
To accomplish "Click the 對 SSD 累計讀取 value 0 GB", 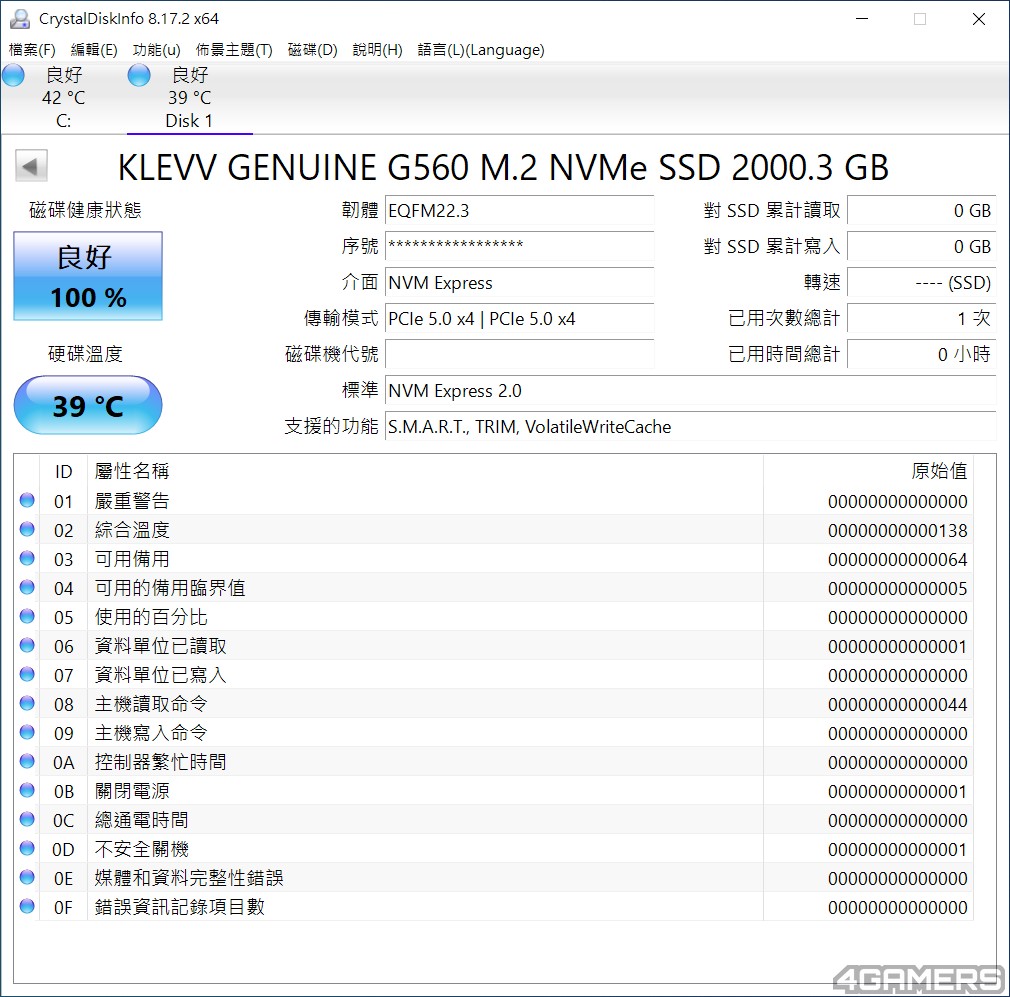I will coord(922,211).
